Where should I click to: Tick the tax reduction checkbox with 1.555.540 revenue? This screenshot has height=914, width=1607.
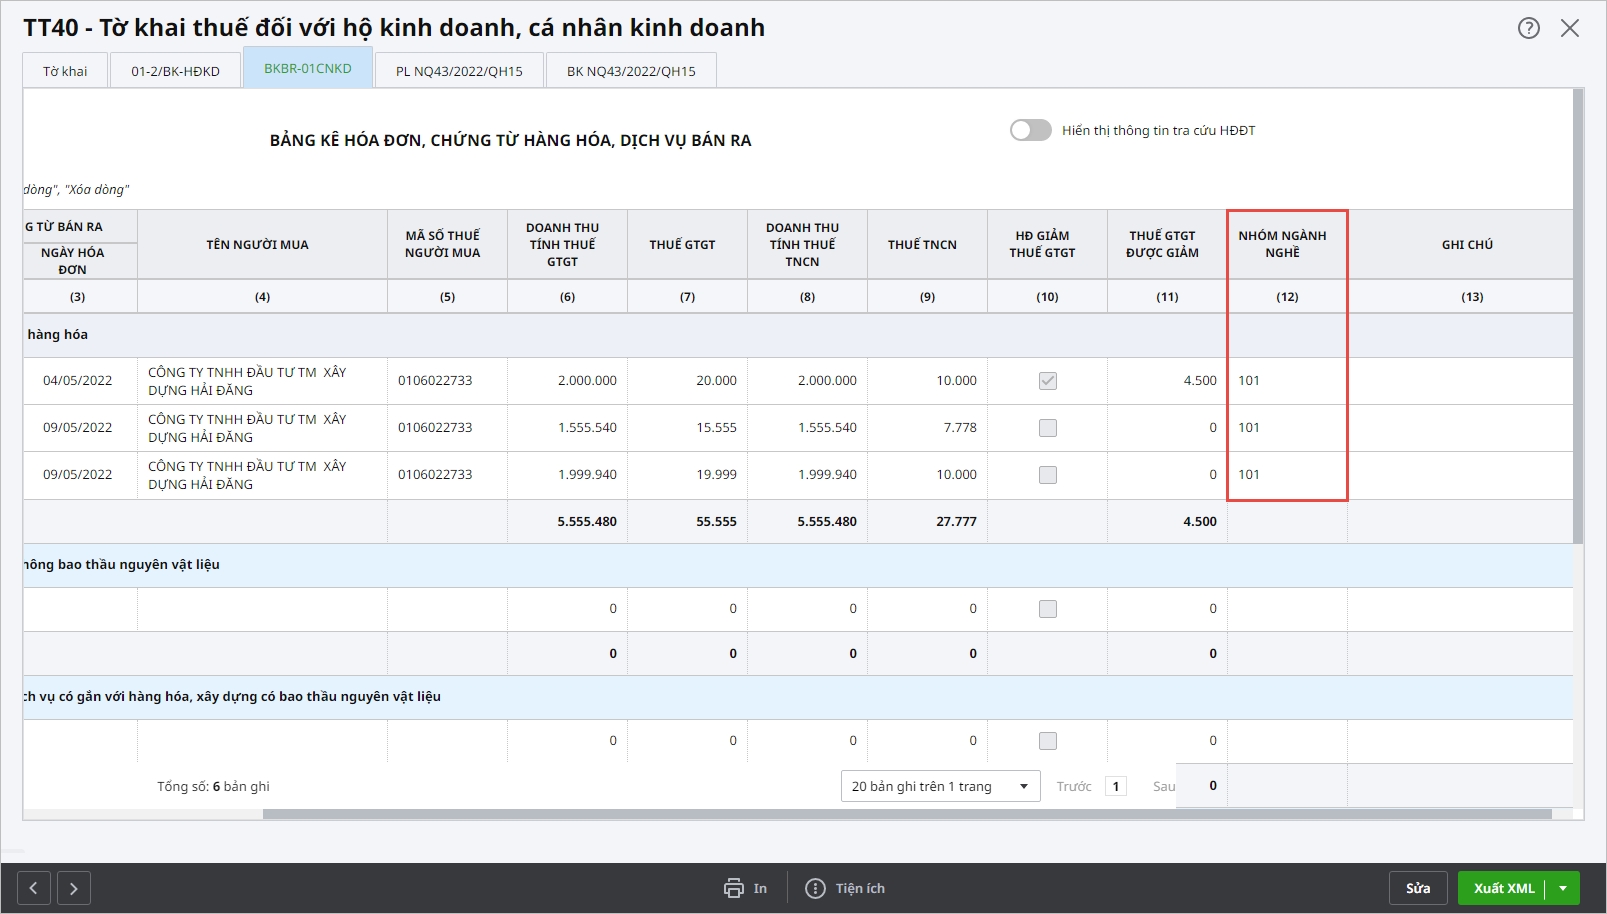pyautogui.click(x=1047, y=428)
